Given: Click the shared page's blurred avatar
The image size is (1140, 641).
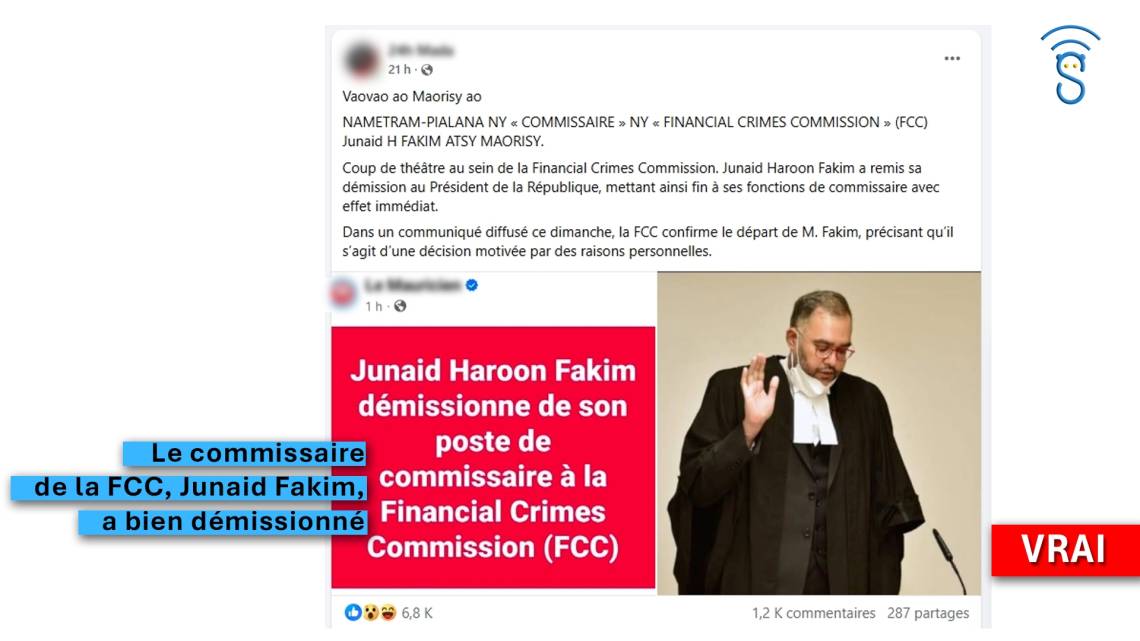Looking at the screenshot, I should coord(343,293).
